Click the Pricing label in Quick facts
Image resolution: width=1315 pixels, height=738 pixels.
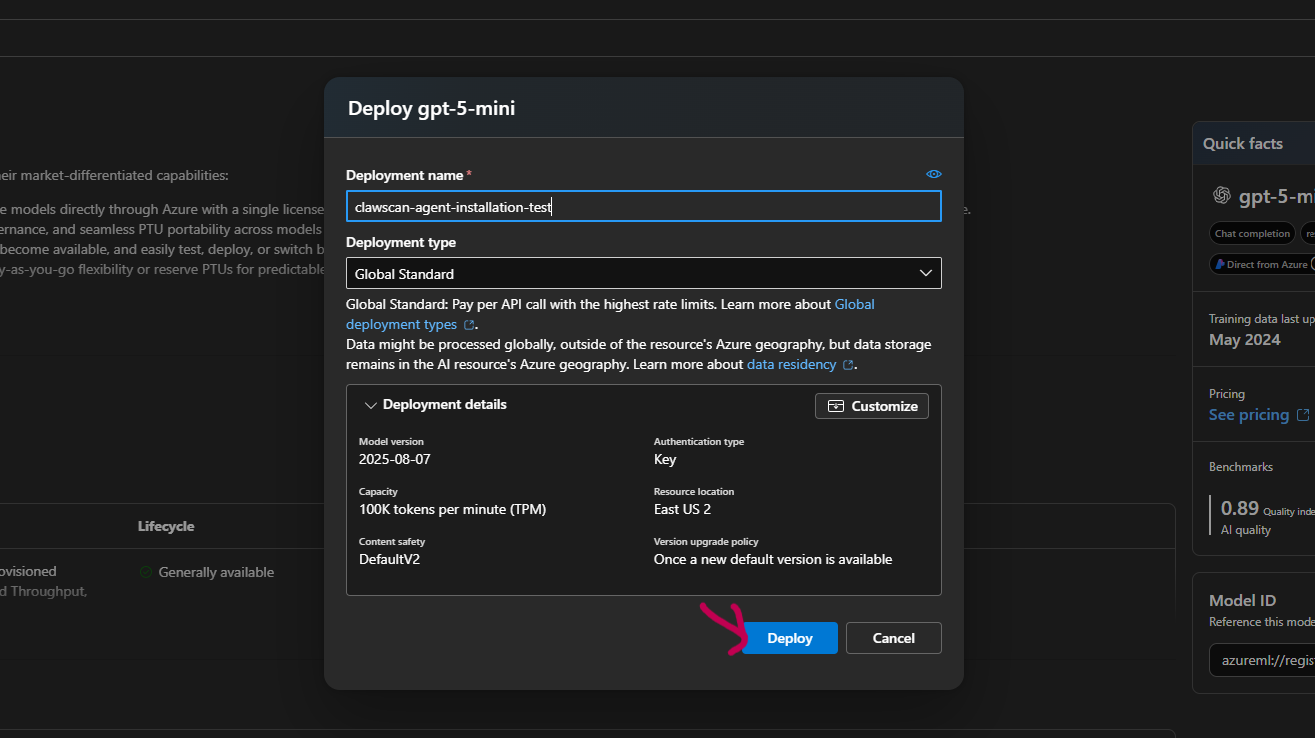point(1227,393)
